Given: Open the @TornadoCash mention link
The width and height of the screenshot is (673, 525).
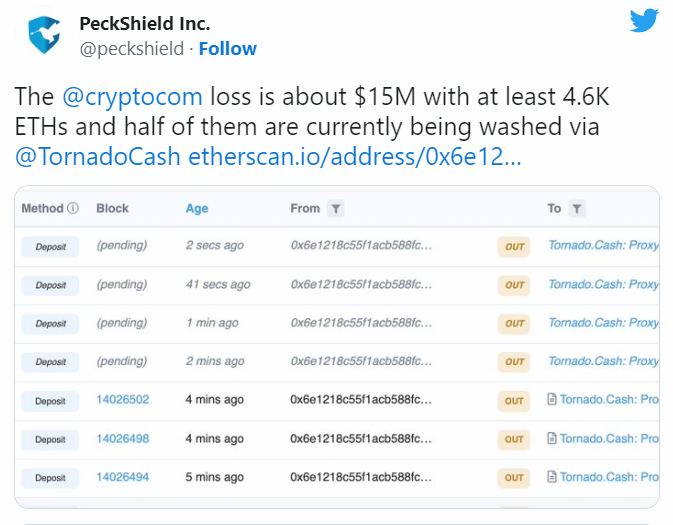Looking at the screenshot, I should click(x=99, y=156).
